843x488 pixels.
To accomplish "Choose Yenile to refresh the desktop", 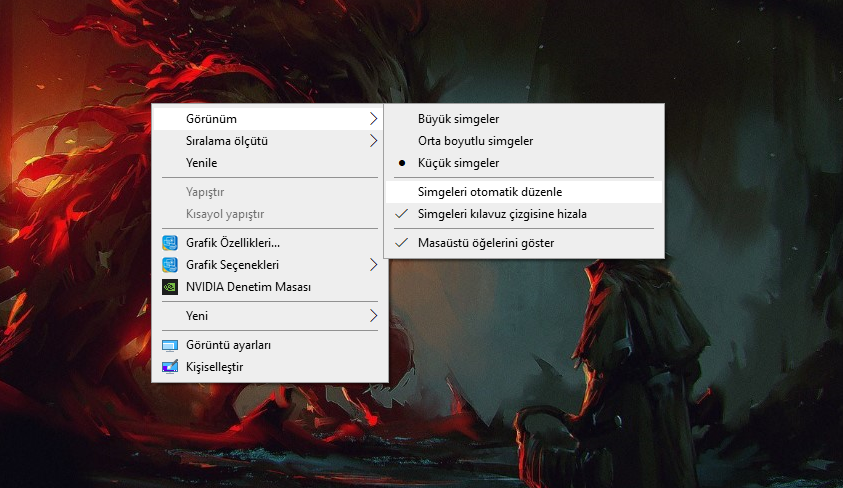I will tap(270, 163).
